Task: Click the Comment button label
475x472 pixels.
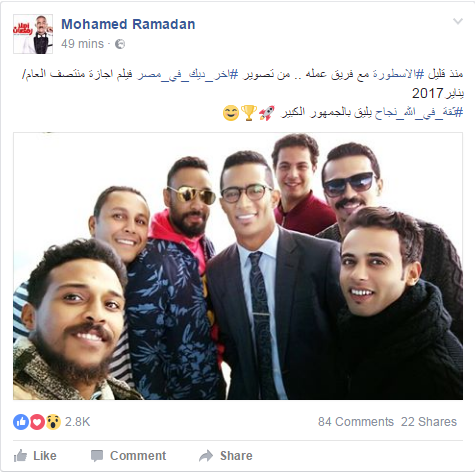Action: coord(138,456)
